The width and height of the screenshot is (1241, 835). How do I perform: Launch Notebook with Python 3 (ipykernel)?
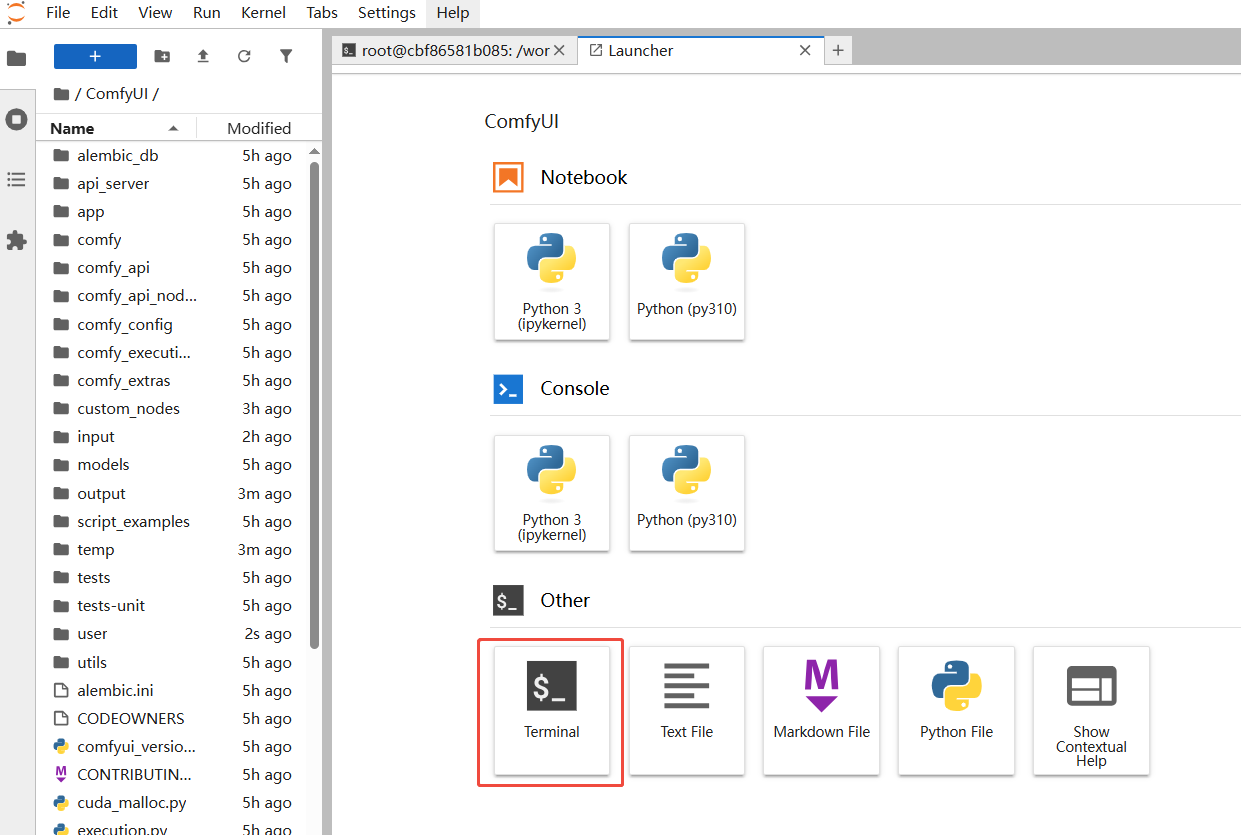(552, 281)
